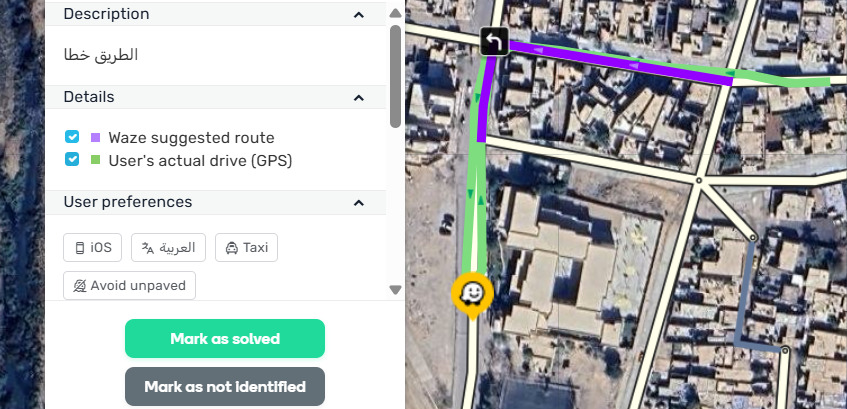
Task: Click the scrollbar up arrow
Action: pos(395,13)
